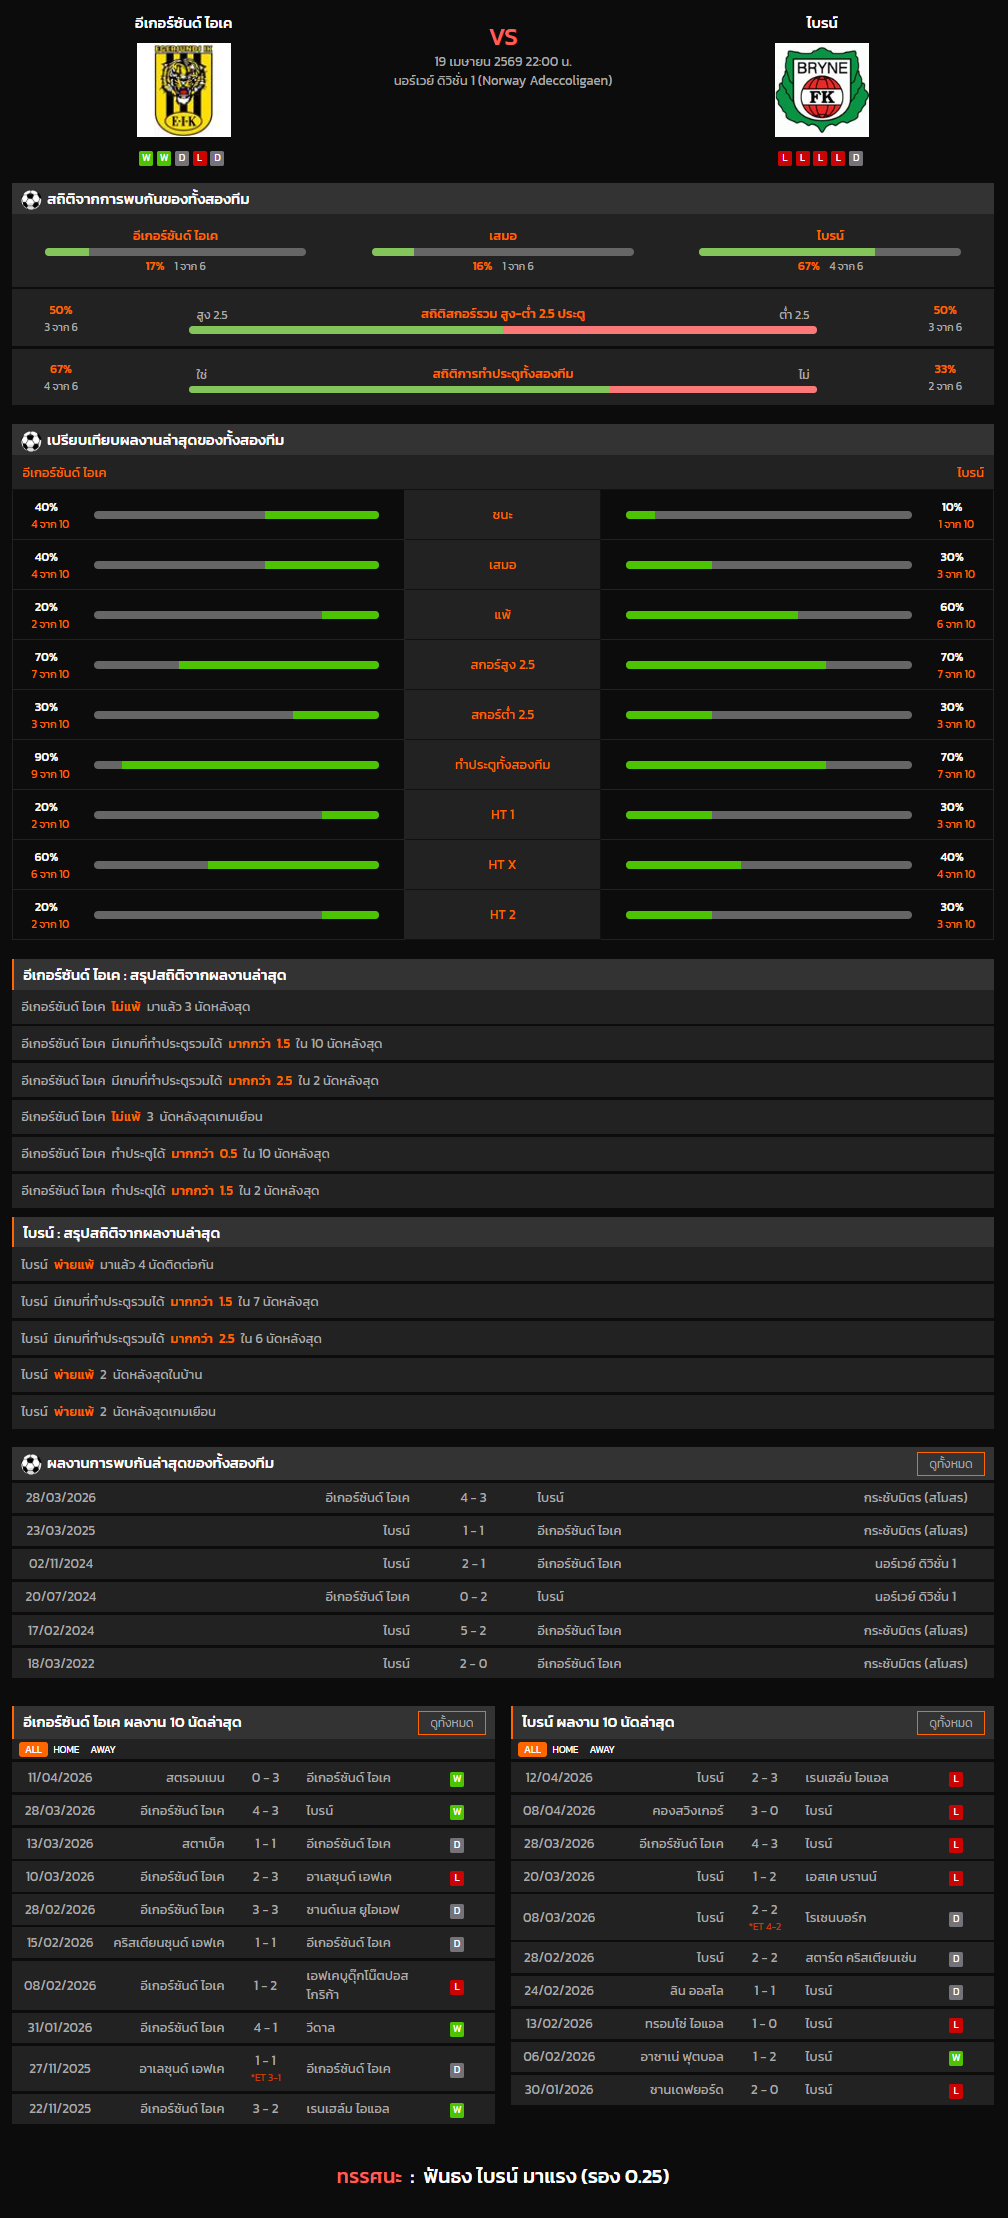
Task: Click the สูง-ต่ำ 2.5 ประตู stats bar
Action: tap(502, 329)
